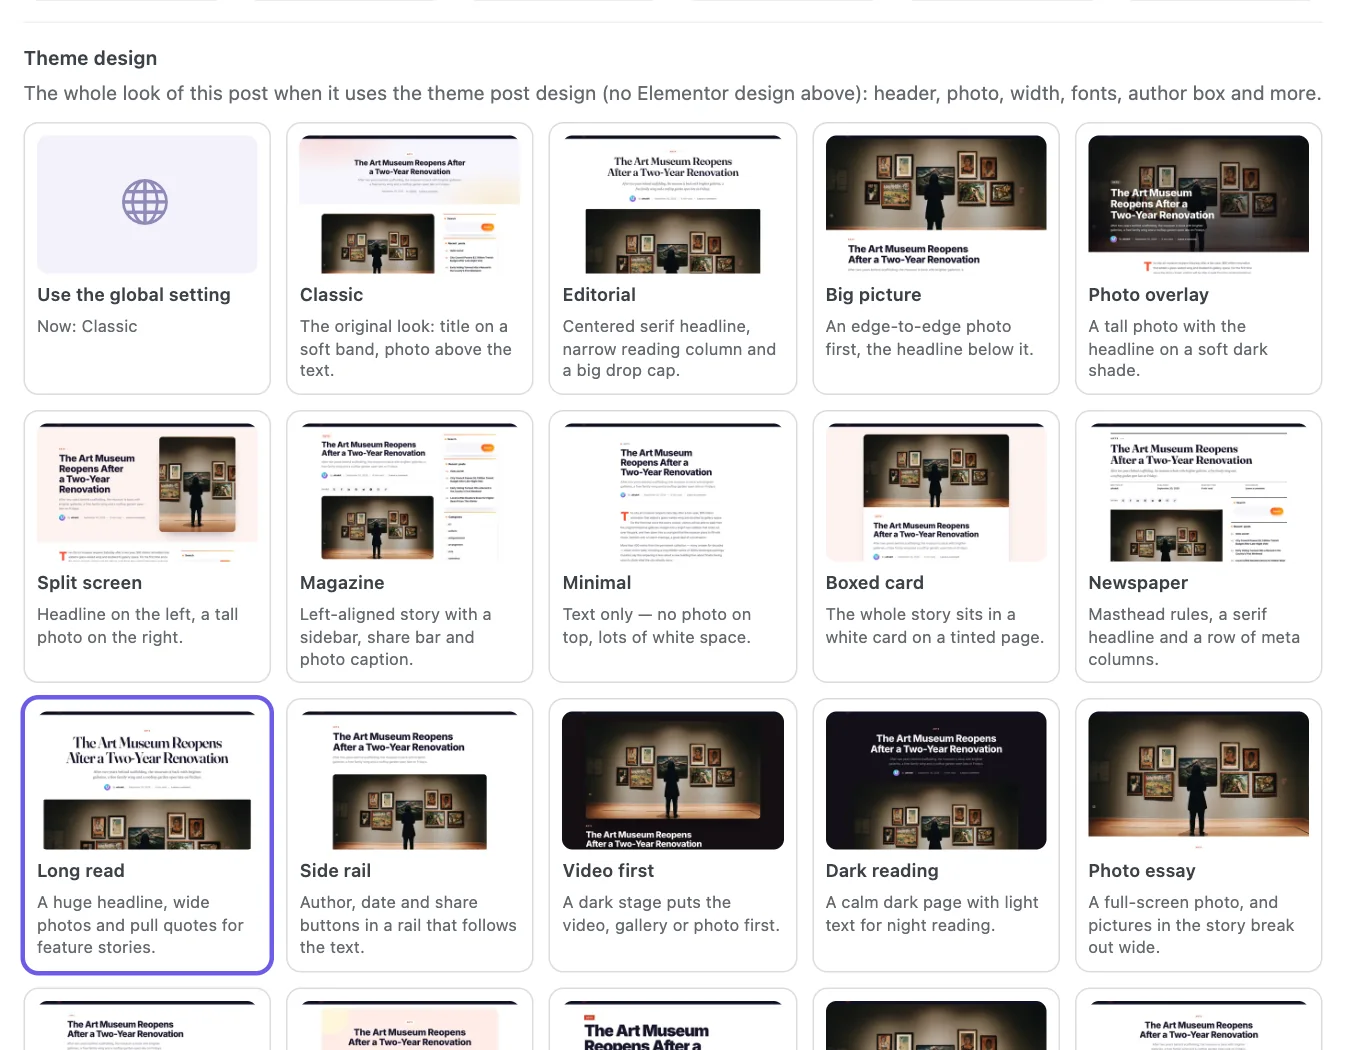This screenshot has height=1050, width=1347.
Task: Click the selected Long read preview thumbnail
Action: (147, 780)
